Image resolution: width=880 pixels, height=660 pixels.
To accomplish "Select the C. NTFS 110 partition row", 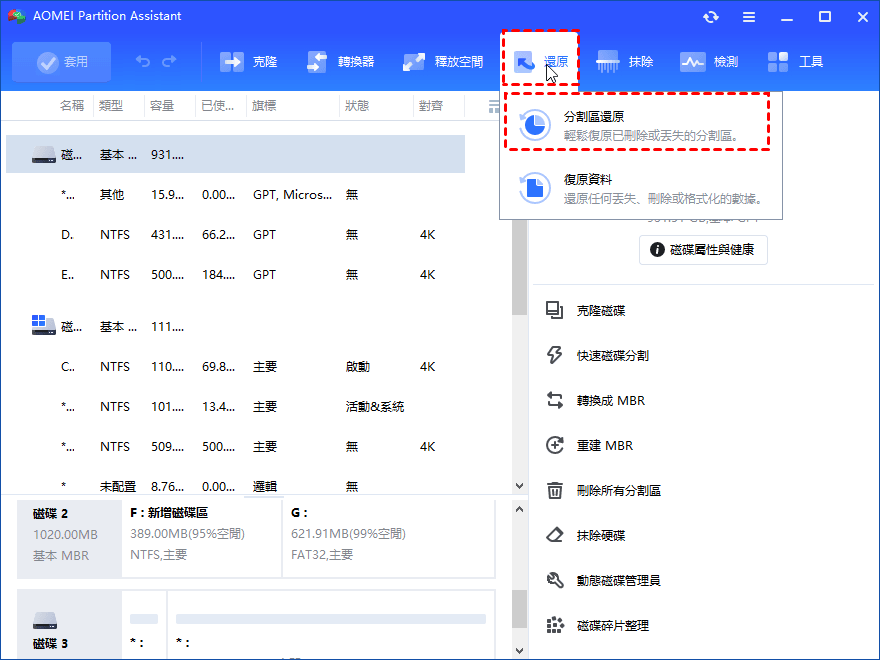I will [235, 366].
